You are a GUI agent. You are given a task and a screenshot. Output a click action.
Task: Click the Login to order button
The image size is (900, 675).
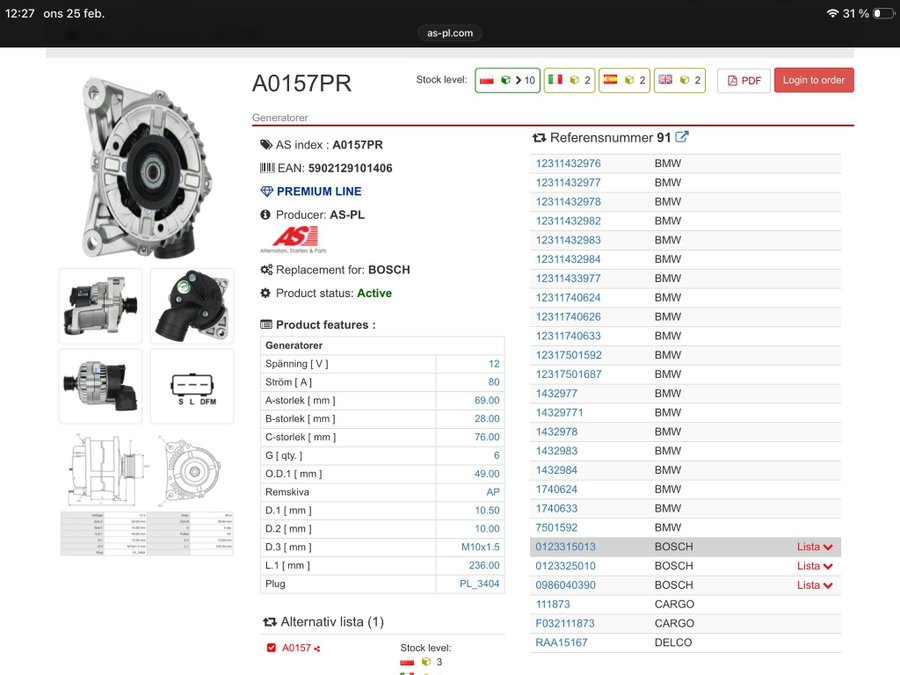tap(813, 81)
